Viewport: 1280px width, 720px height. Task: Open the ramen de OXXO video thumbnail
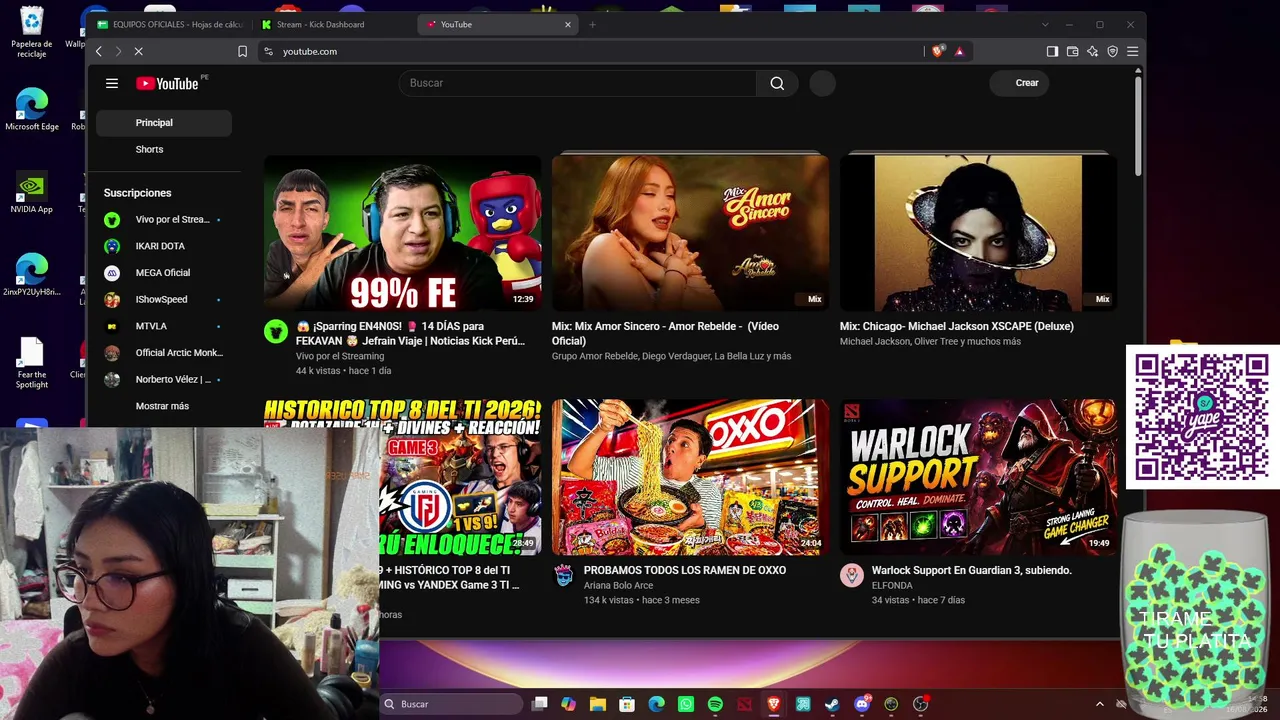690,477
